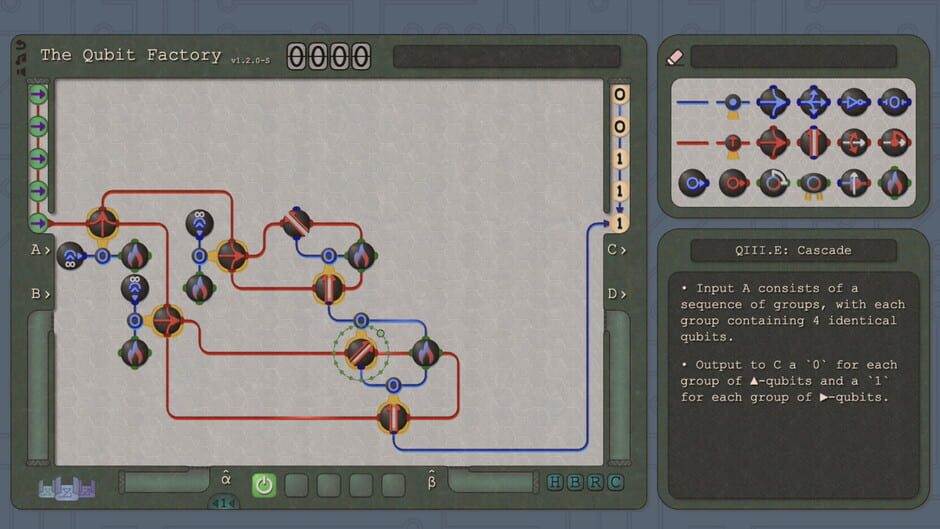940x529 pixels.
Task: Pick the red half-turn gate with white arrow
Action: tap(894, 143)
